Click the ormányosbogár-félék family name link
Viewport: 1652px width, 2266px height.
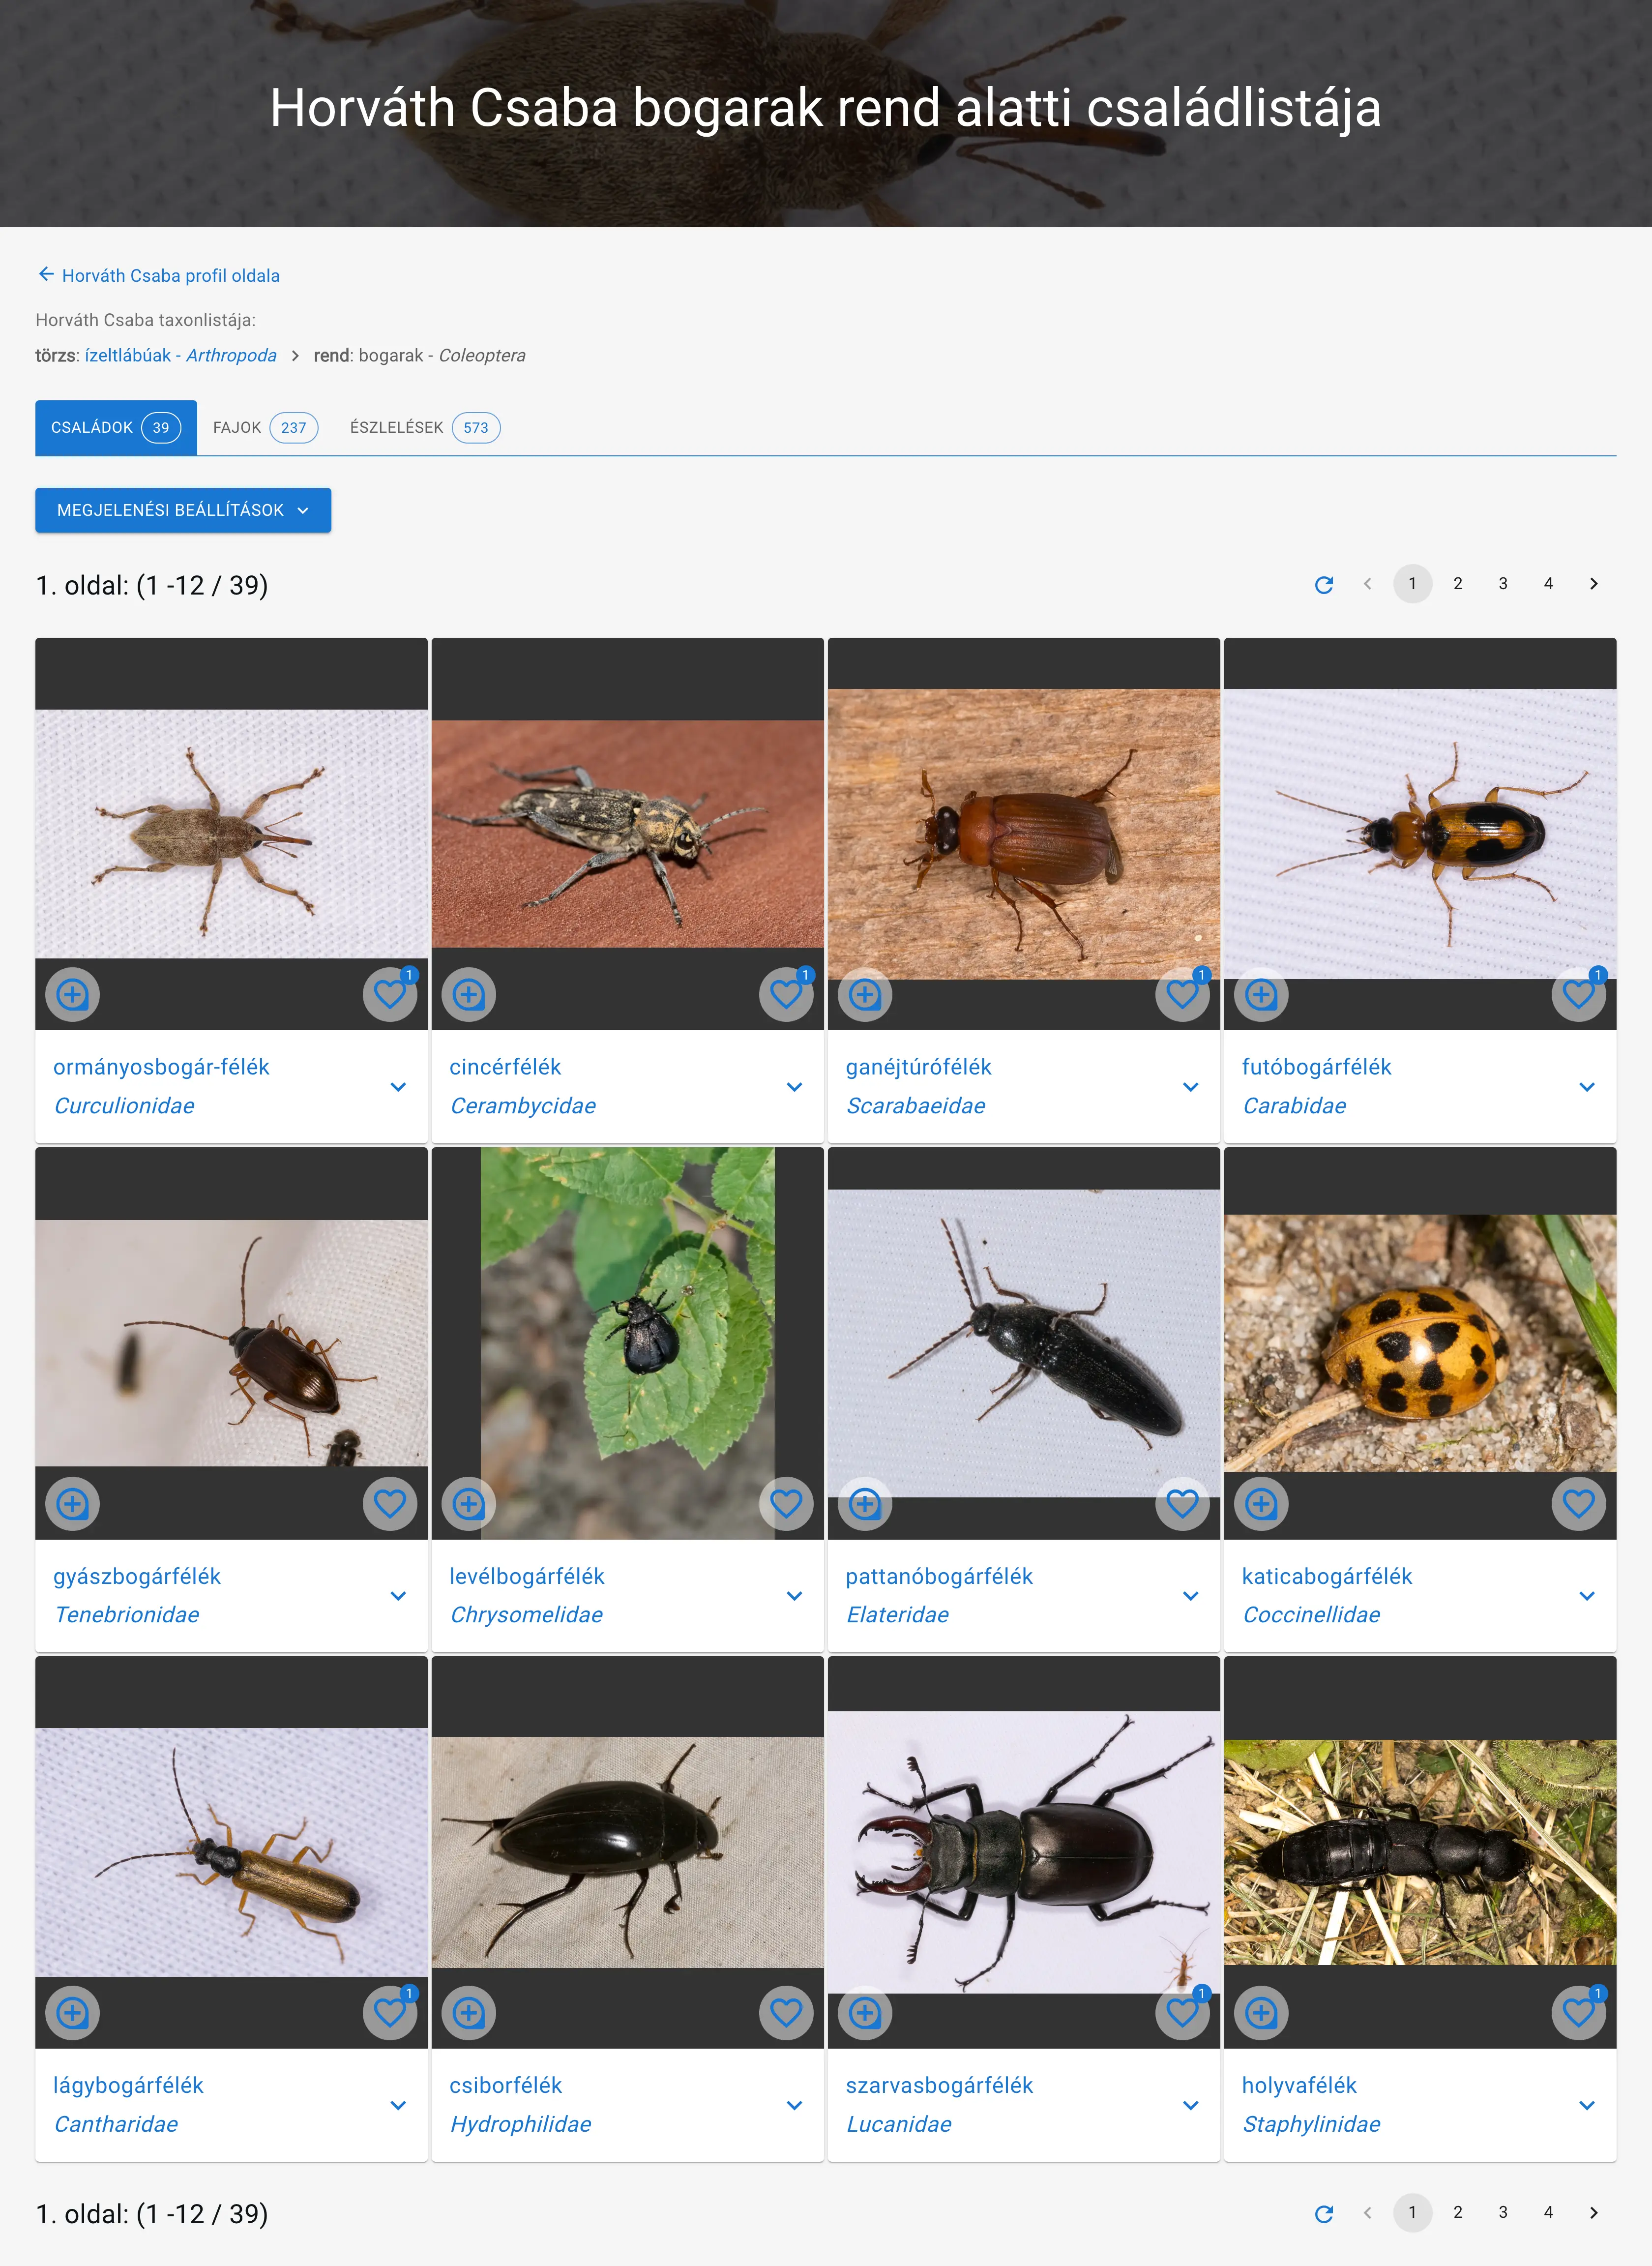point(161,1066)
